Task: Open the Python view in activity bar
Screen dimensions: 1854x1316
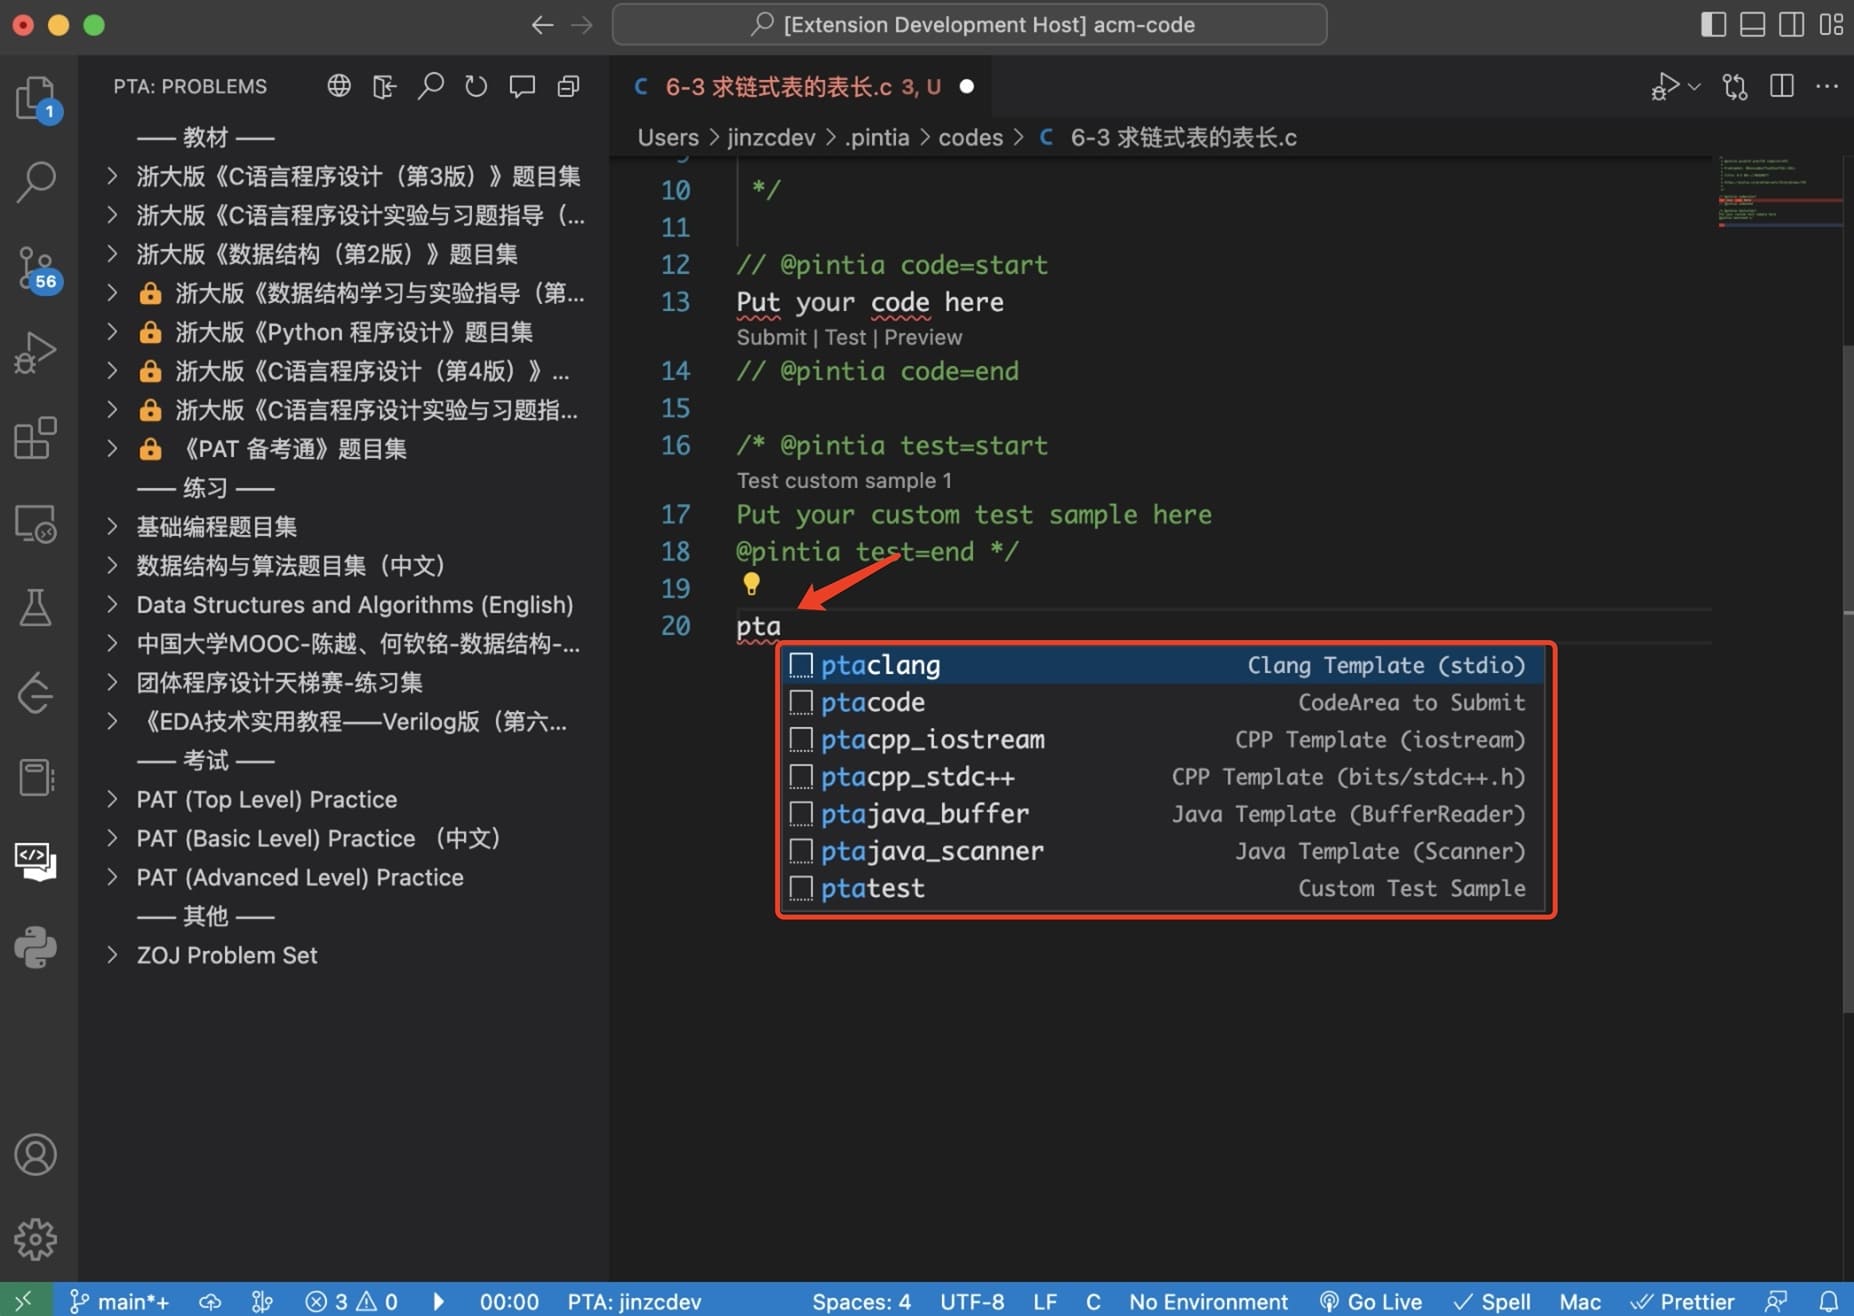Action: click(36, 946)
